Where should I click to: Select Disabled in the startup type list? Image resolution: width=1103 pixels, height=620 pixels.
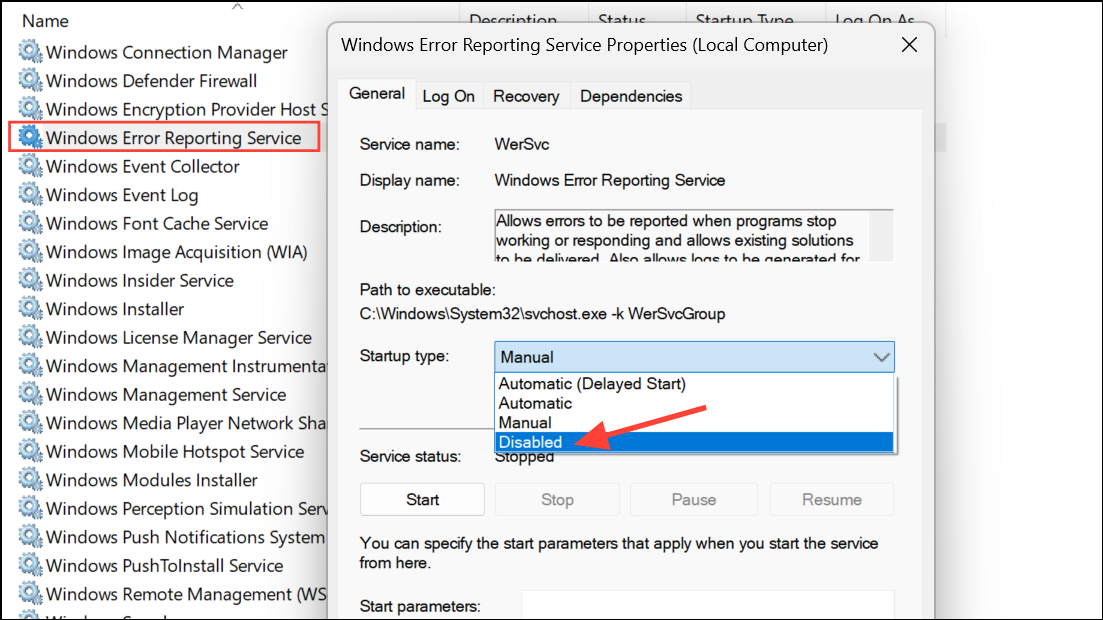point(694,442)
